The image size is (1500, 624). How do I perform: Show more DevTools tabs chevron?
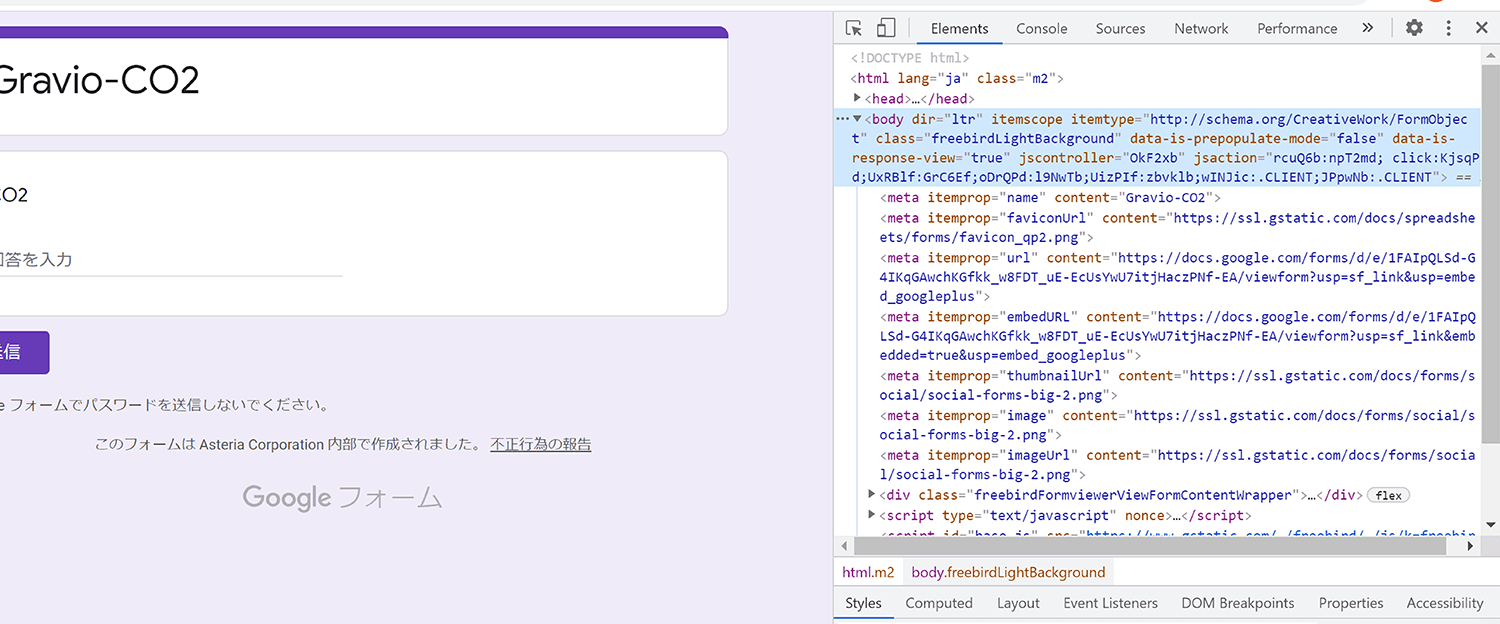[1368, 28]
